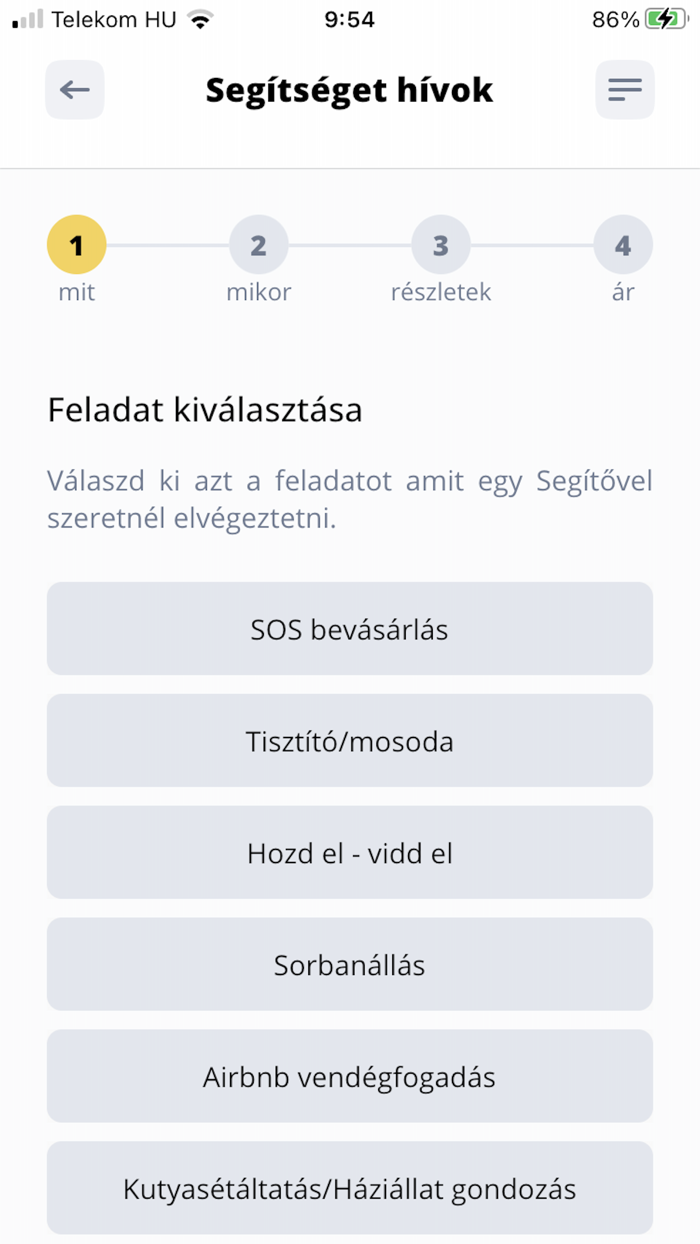Image resolution: width=700 pixels, height=1244 pixels.
Task: Select Hozd el - vidd el
Action: [x=350, y=852]
